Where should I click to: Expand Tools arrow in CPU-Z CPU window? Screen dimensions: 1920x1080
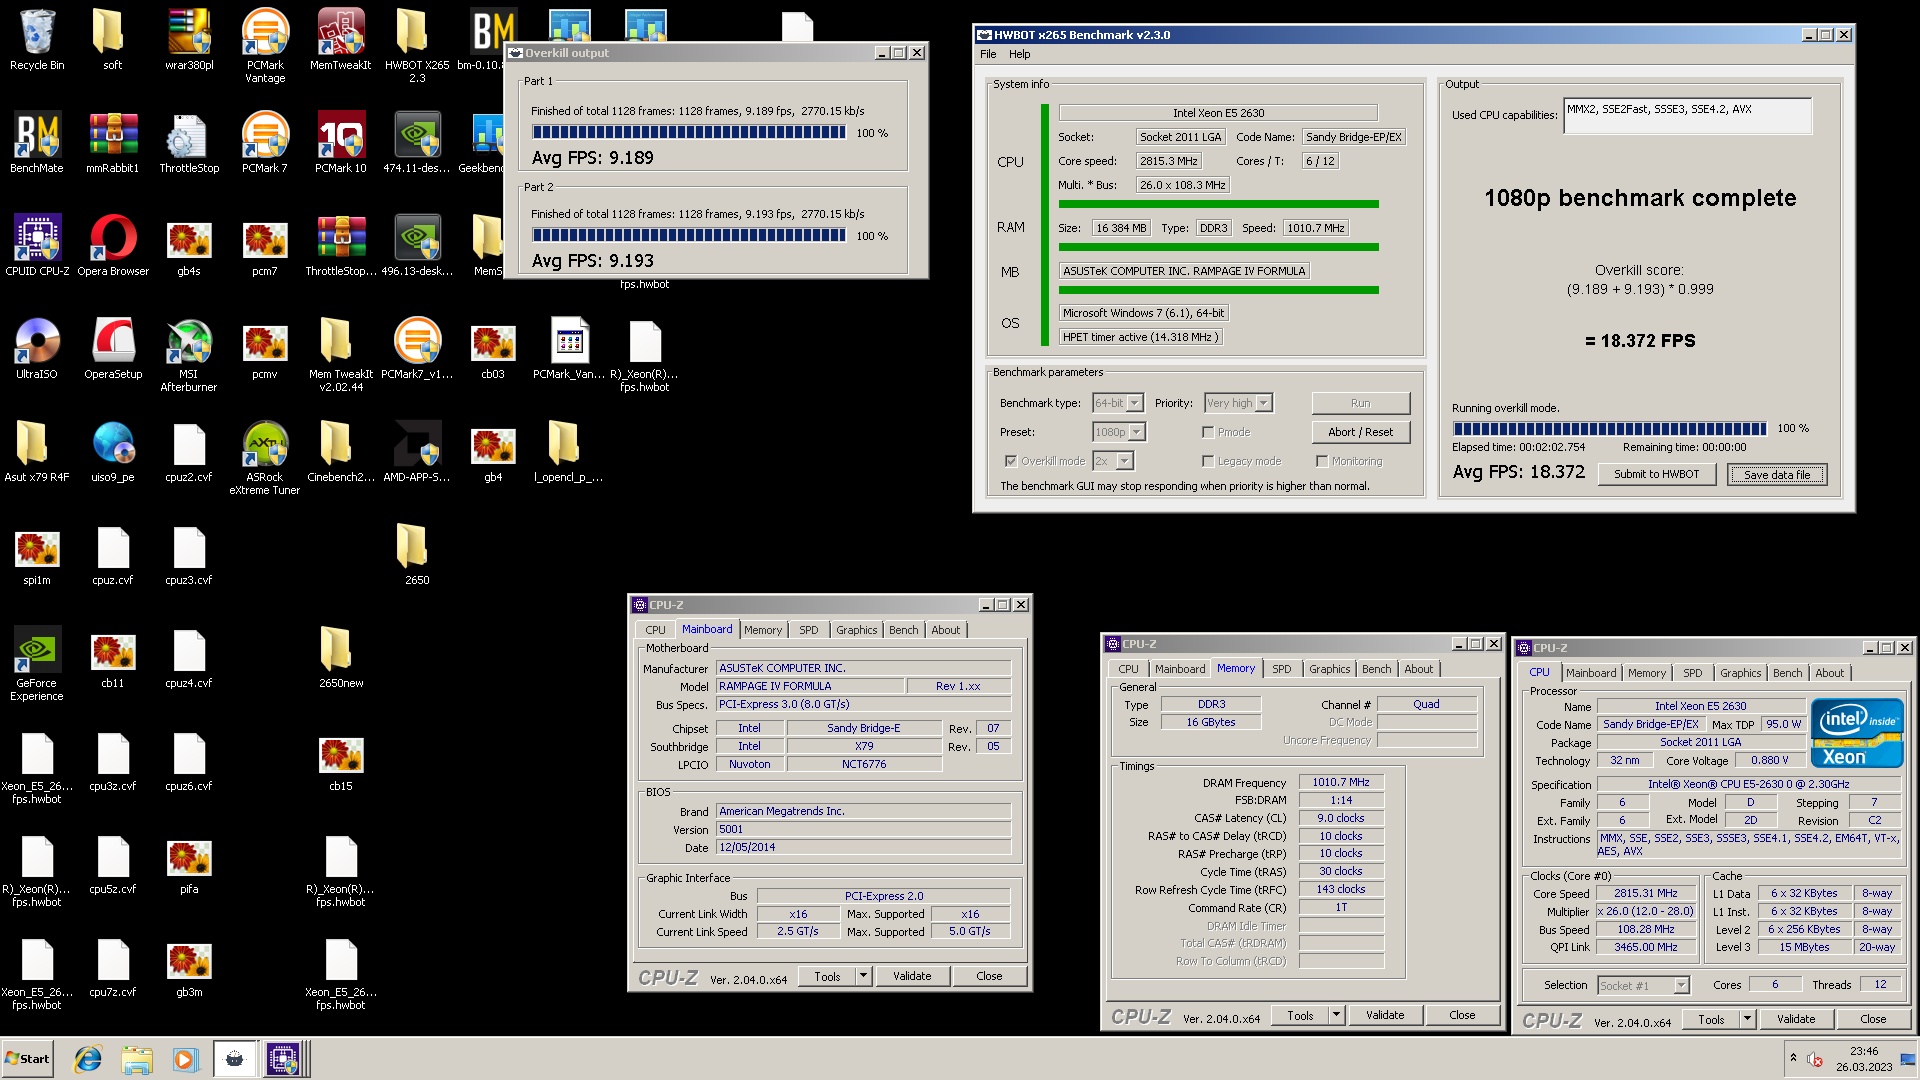1747,1019
